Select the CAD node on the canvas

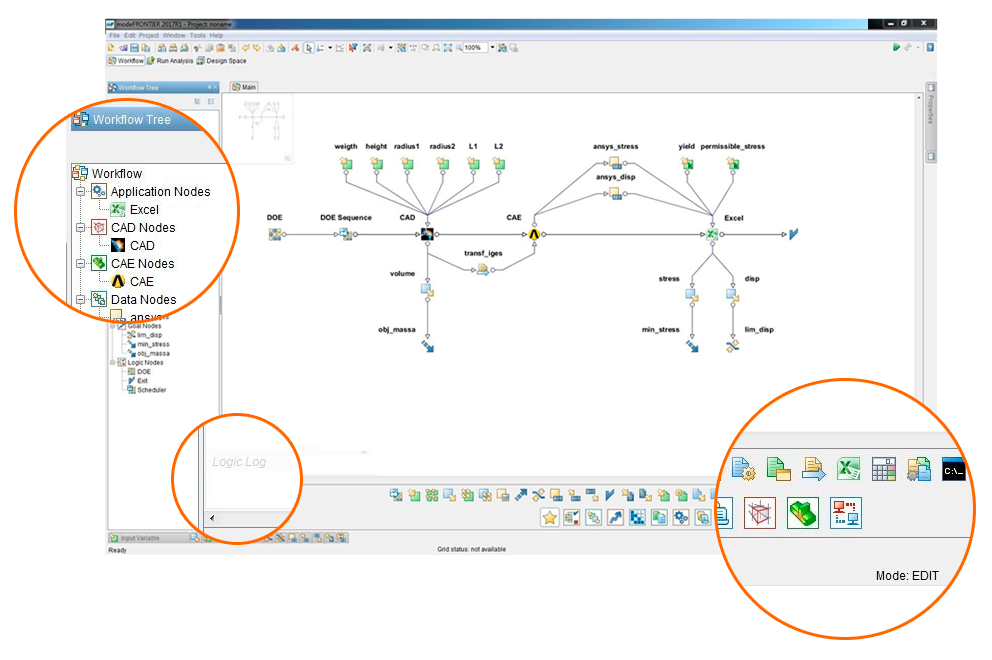coord(428,234)
